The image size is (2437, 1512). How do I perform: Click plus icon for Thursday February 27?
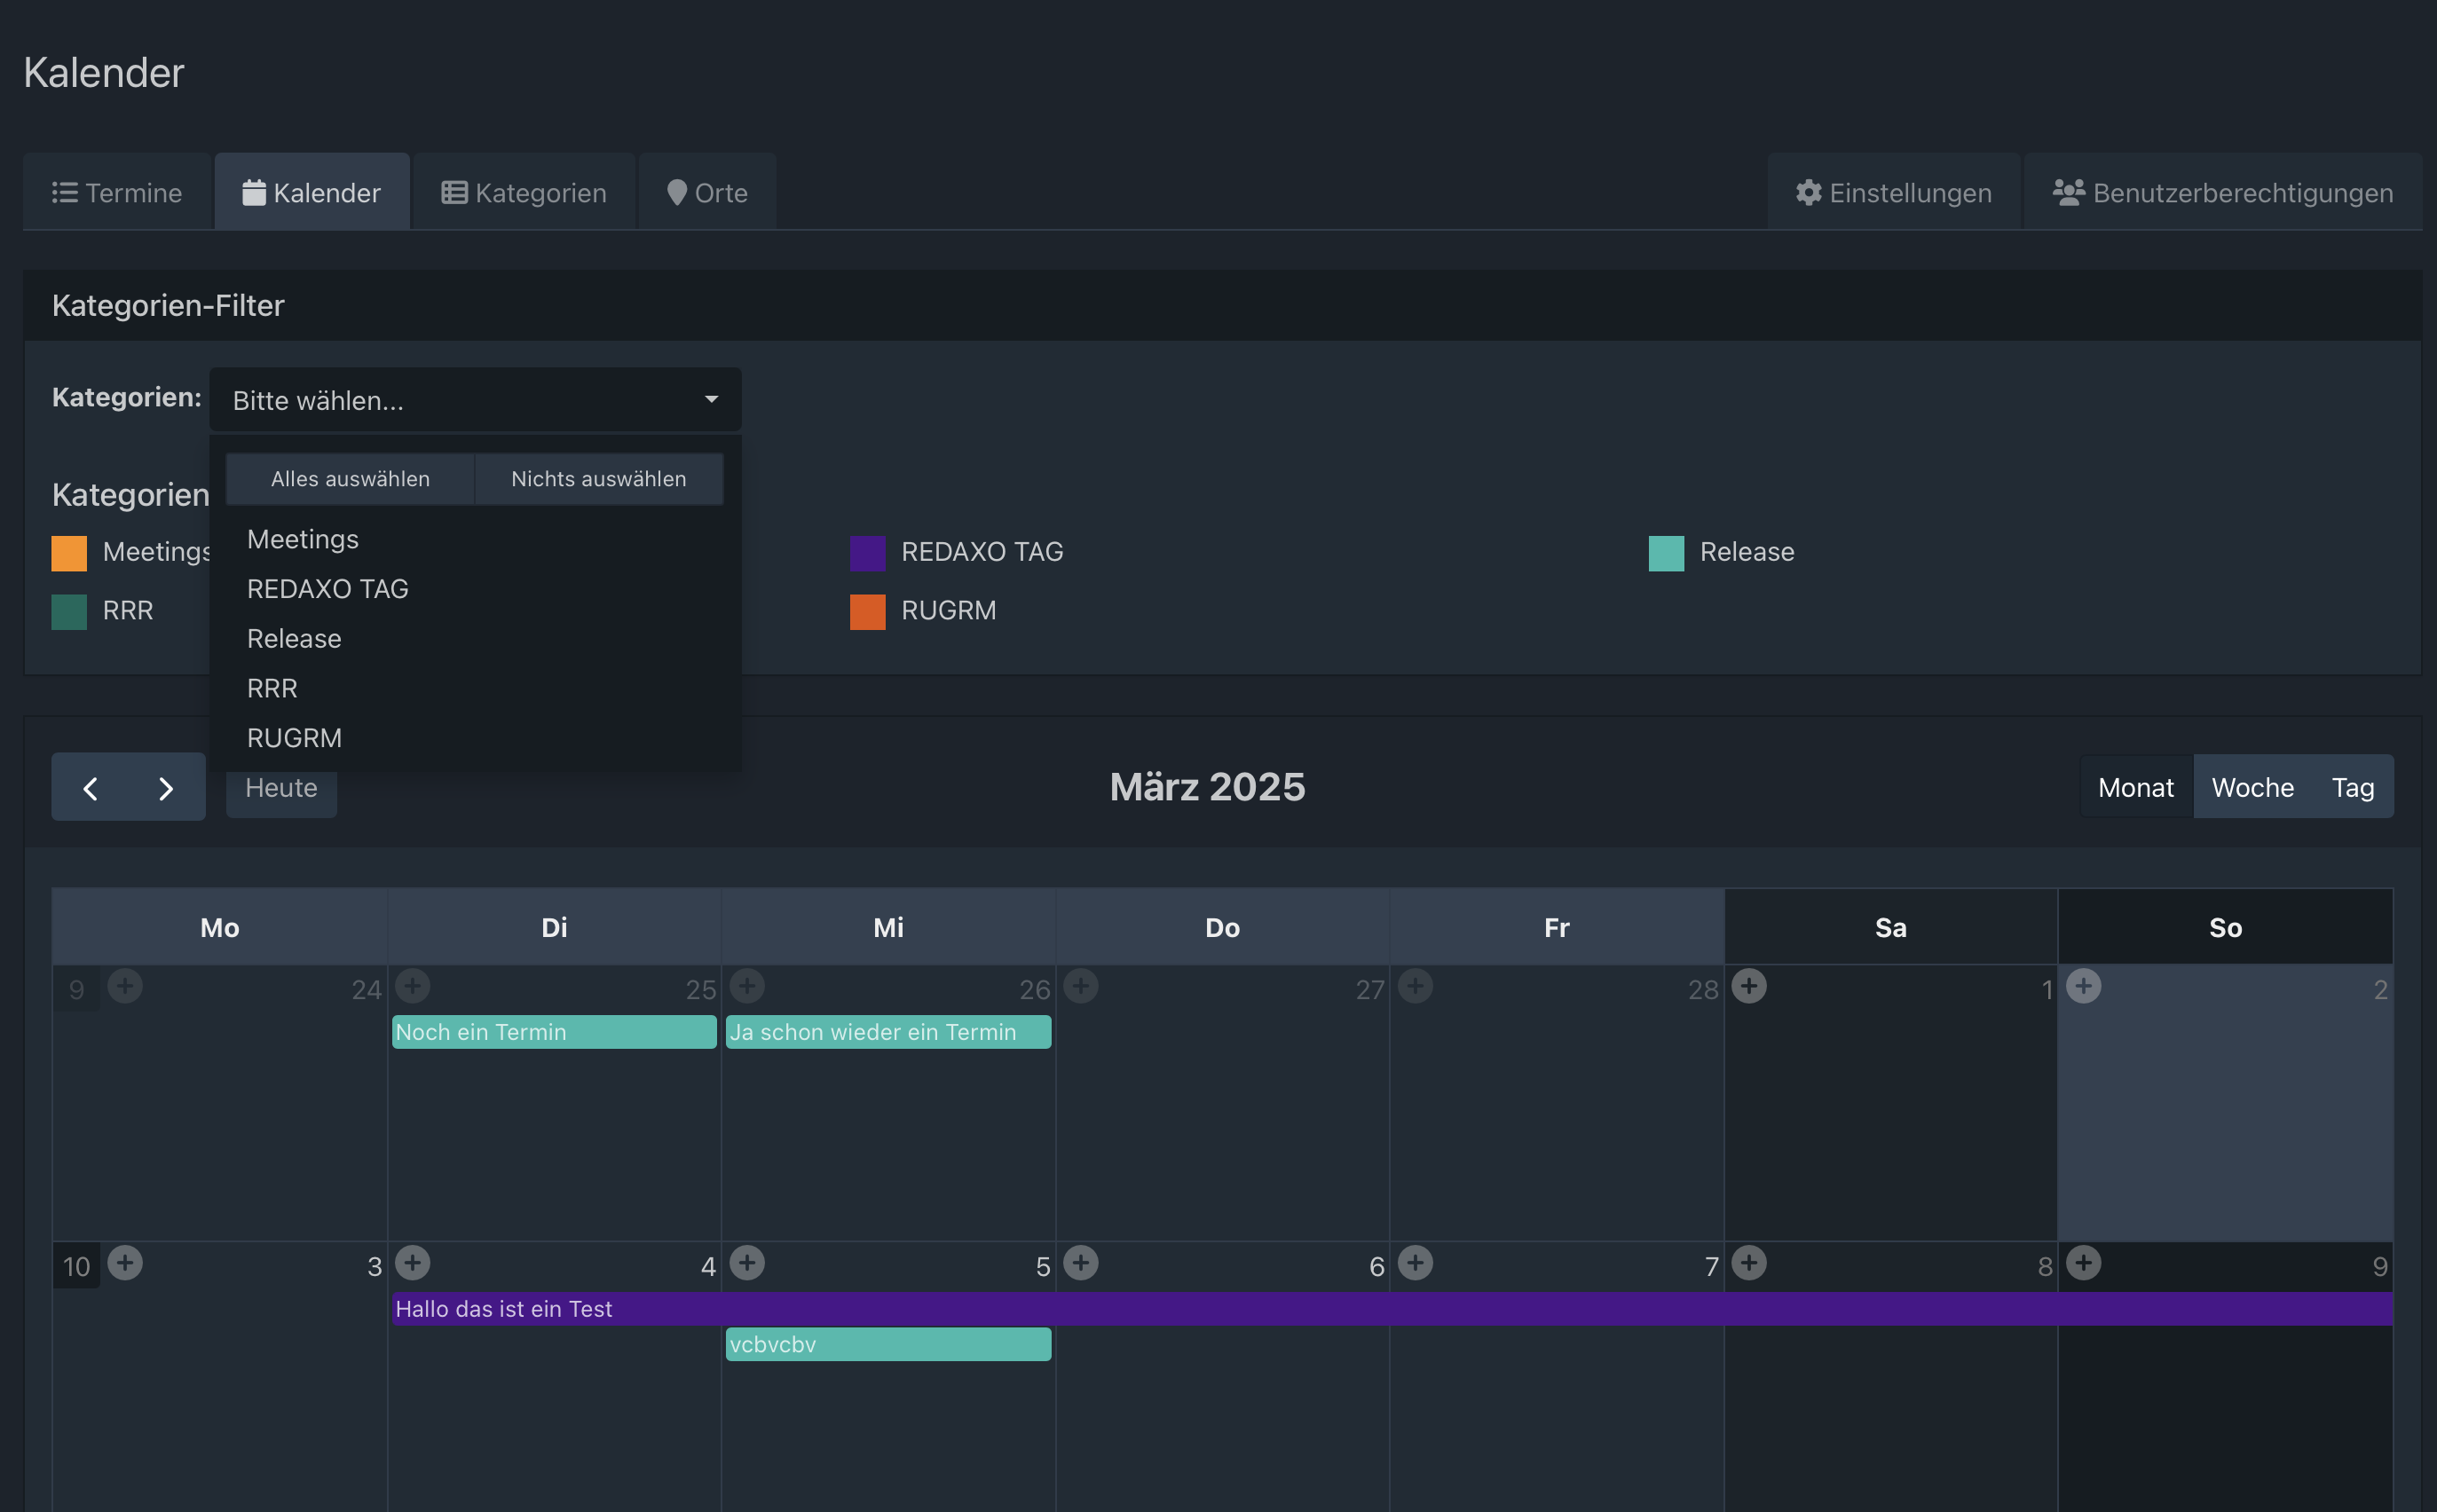(1081, 986)
